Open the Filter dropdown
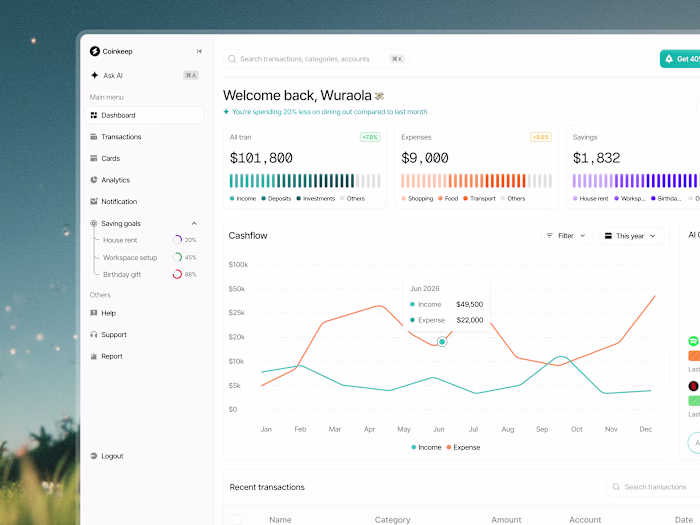This screenshot has width=700, height=525. 567,236
